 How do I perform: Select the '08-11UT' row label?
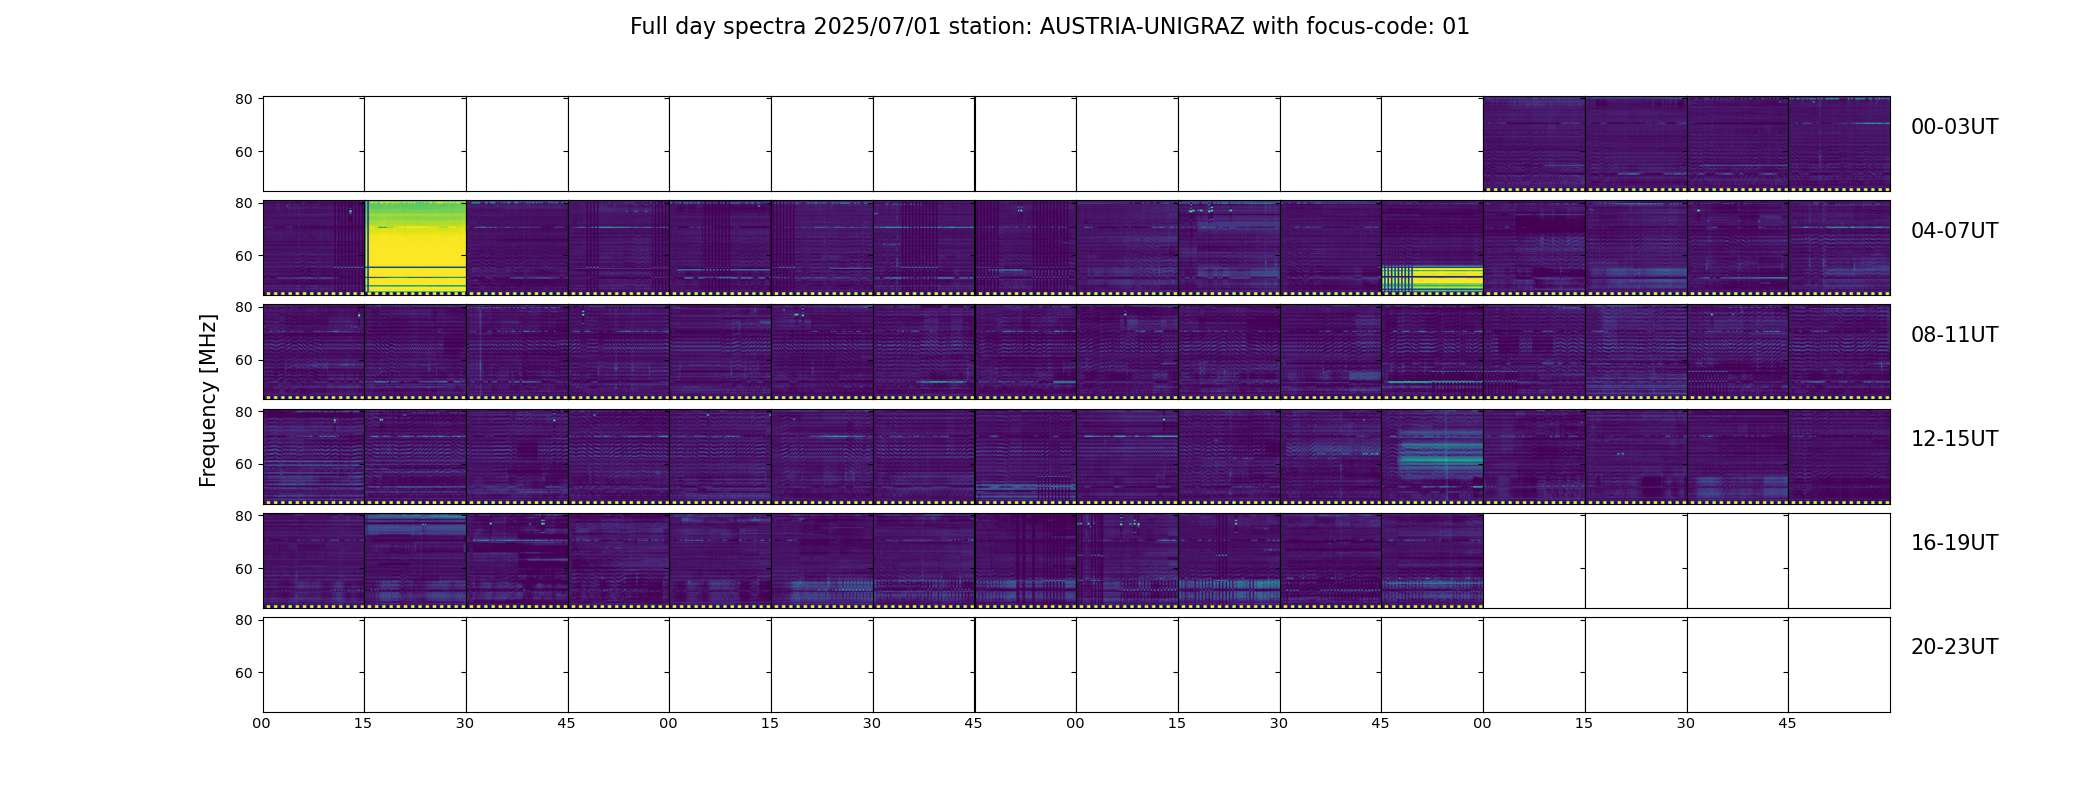(1954, 335)
